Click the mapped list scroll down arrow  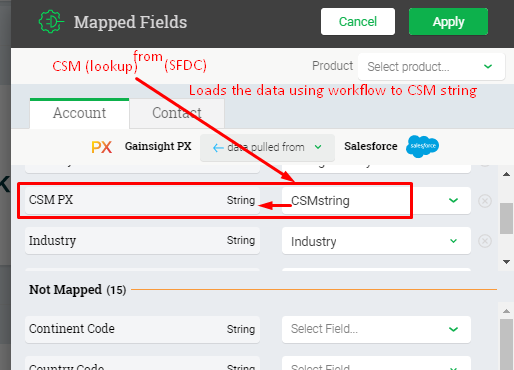point(506,262)
